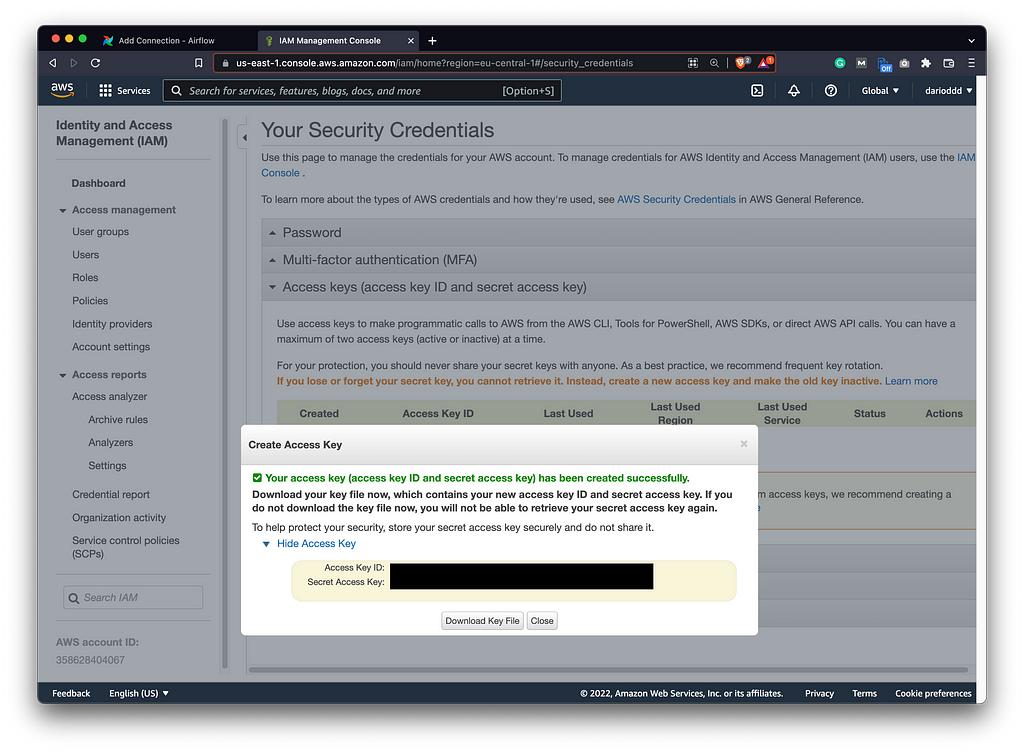Open Cookie preferences in the footer
Screen dimensions: 1024x753
pos(933,693)
